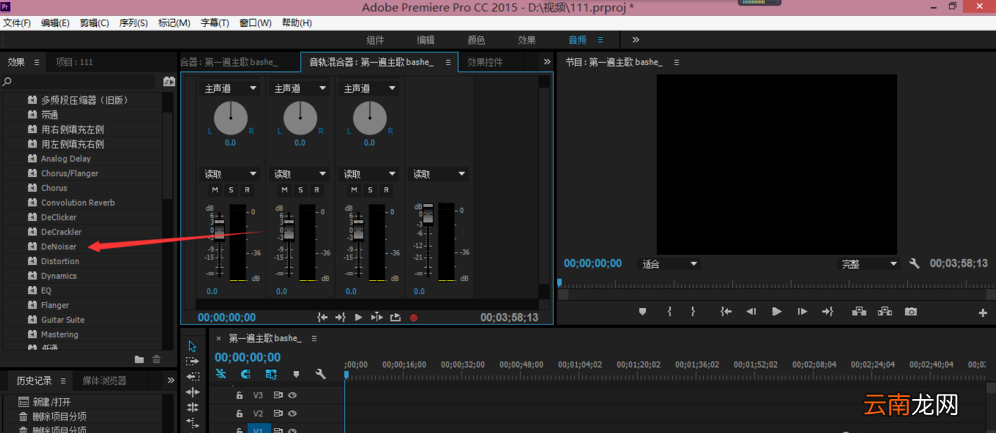Mute the first mixer track
The image size is (996, 433).
215,190
